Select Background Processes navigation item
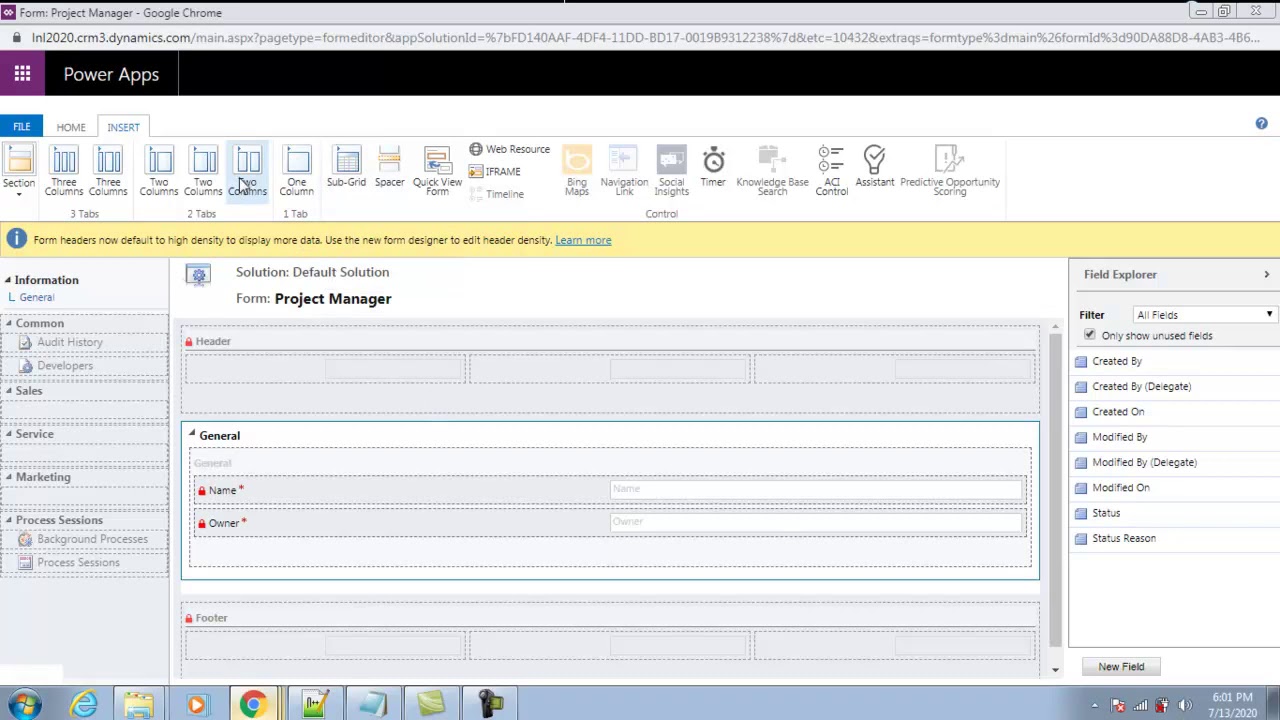 coord(92,539)
